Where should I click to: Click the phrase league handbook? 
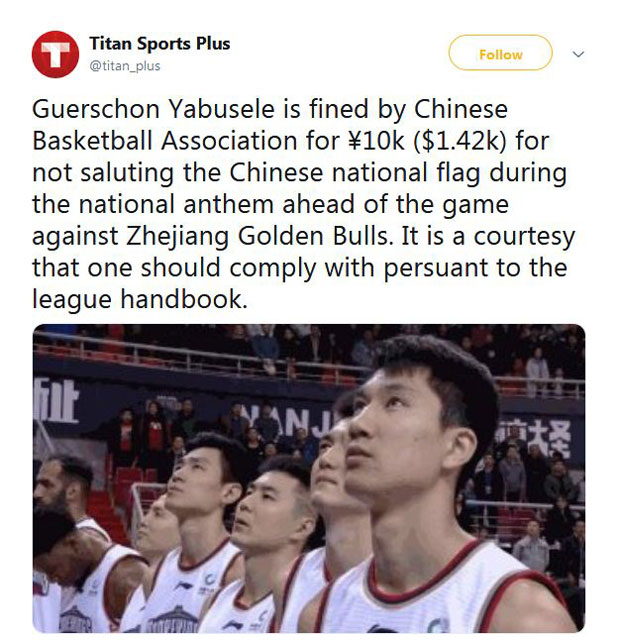140,299
